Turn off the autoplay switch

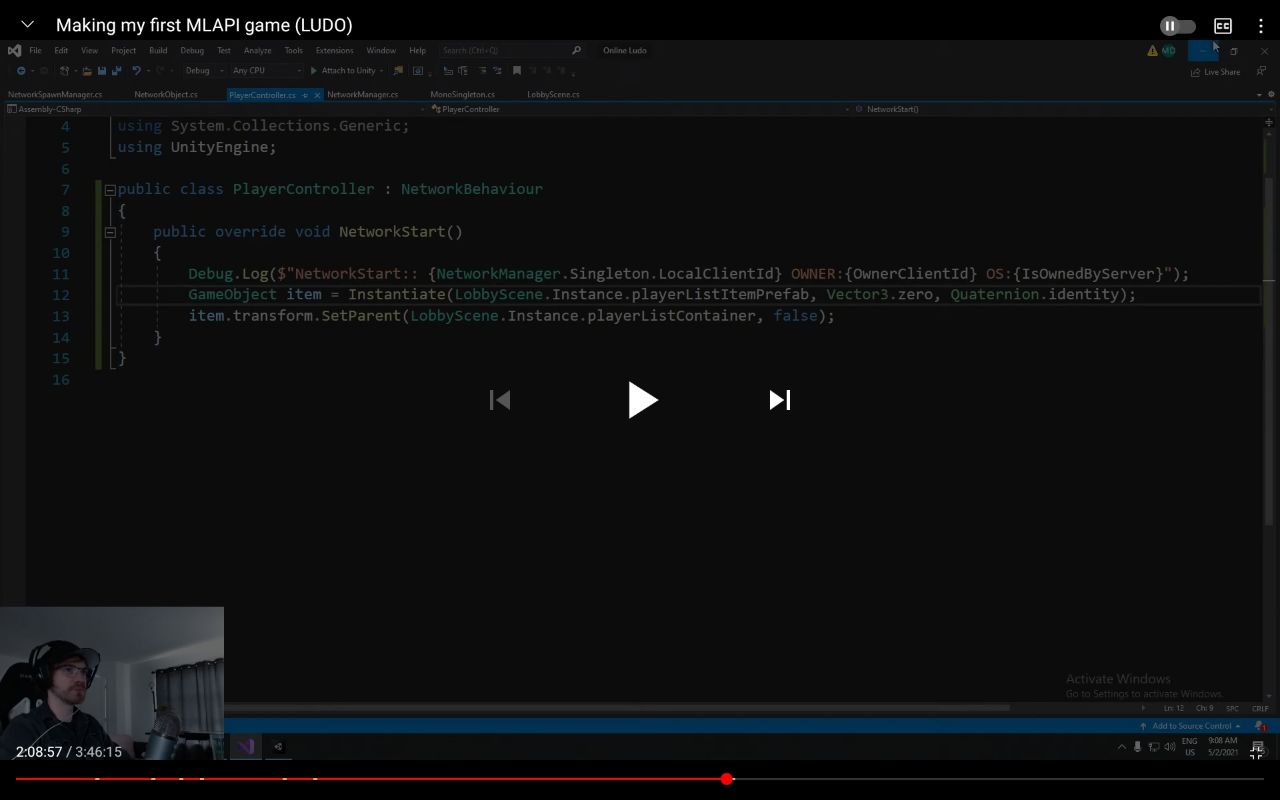[x=1177, y=26]
